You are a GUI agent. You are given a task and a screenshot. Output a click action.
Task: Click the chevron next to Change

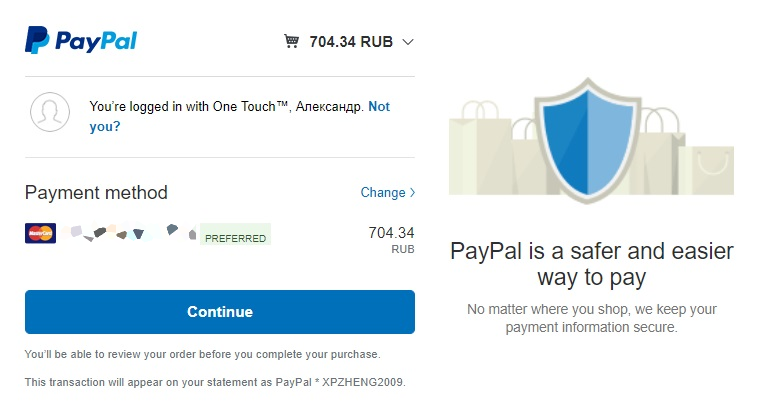click(412, 193)
